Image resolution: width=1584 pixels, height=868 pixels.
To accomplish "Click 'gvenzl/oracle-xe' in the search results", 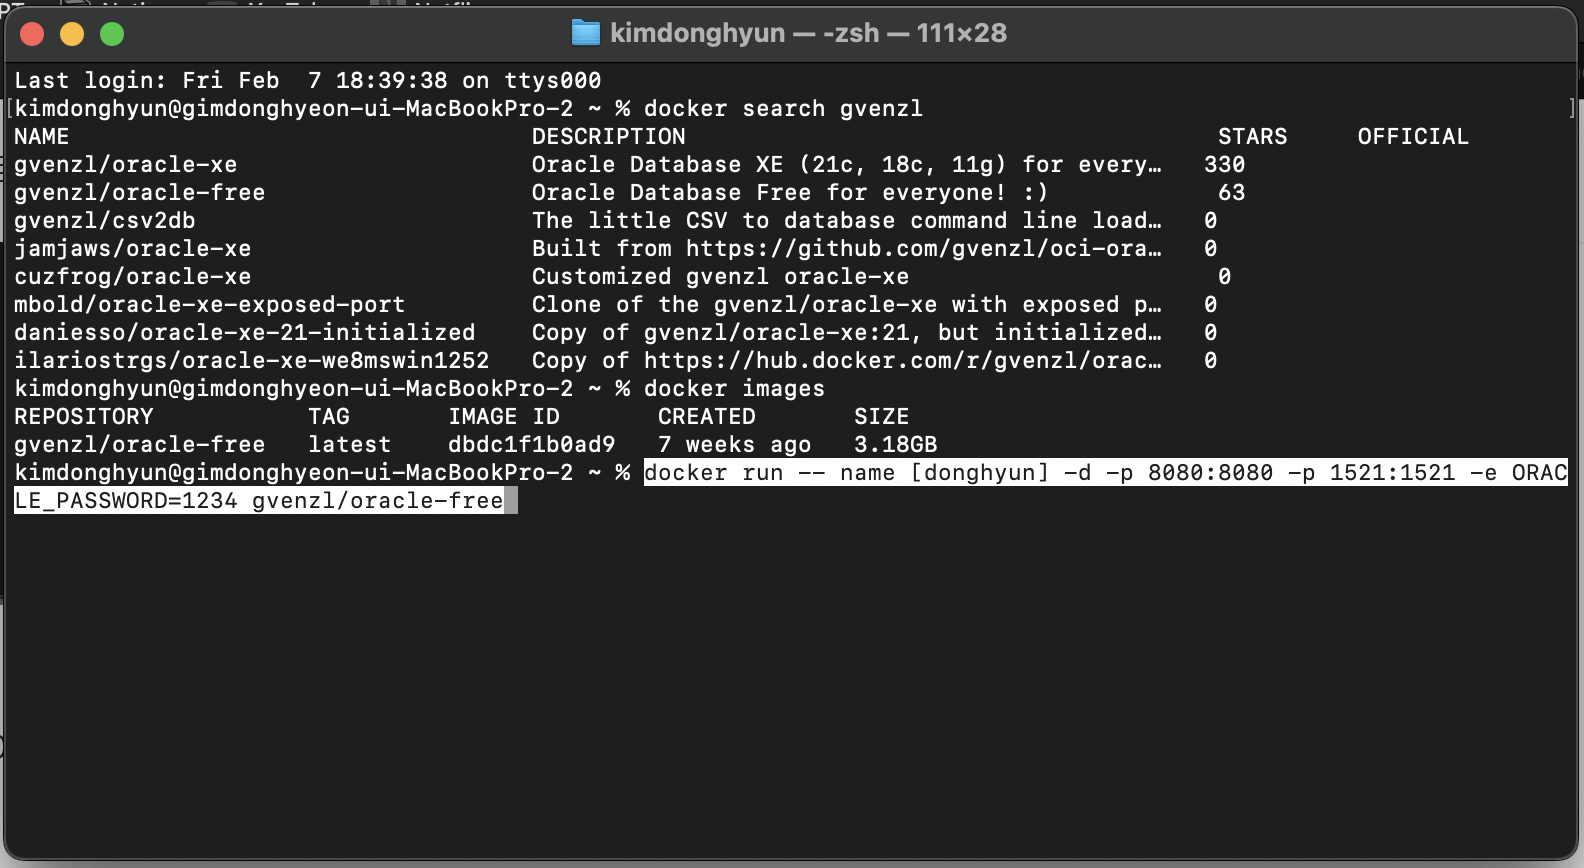I will click(x=126, y=164).
